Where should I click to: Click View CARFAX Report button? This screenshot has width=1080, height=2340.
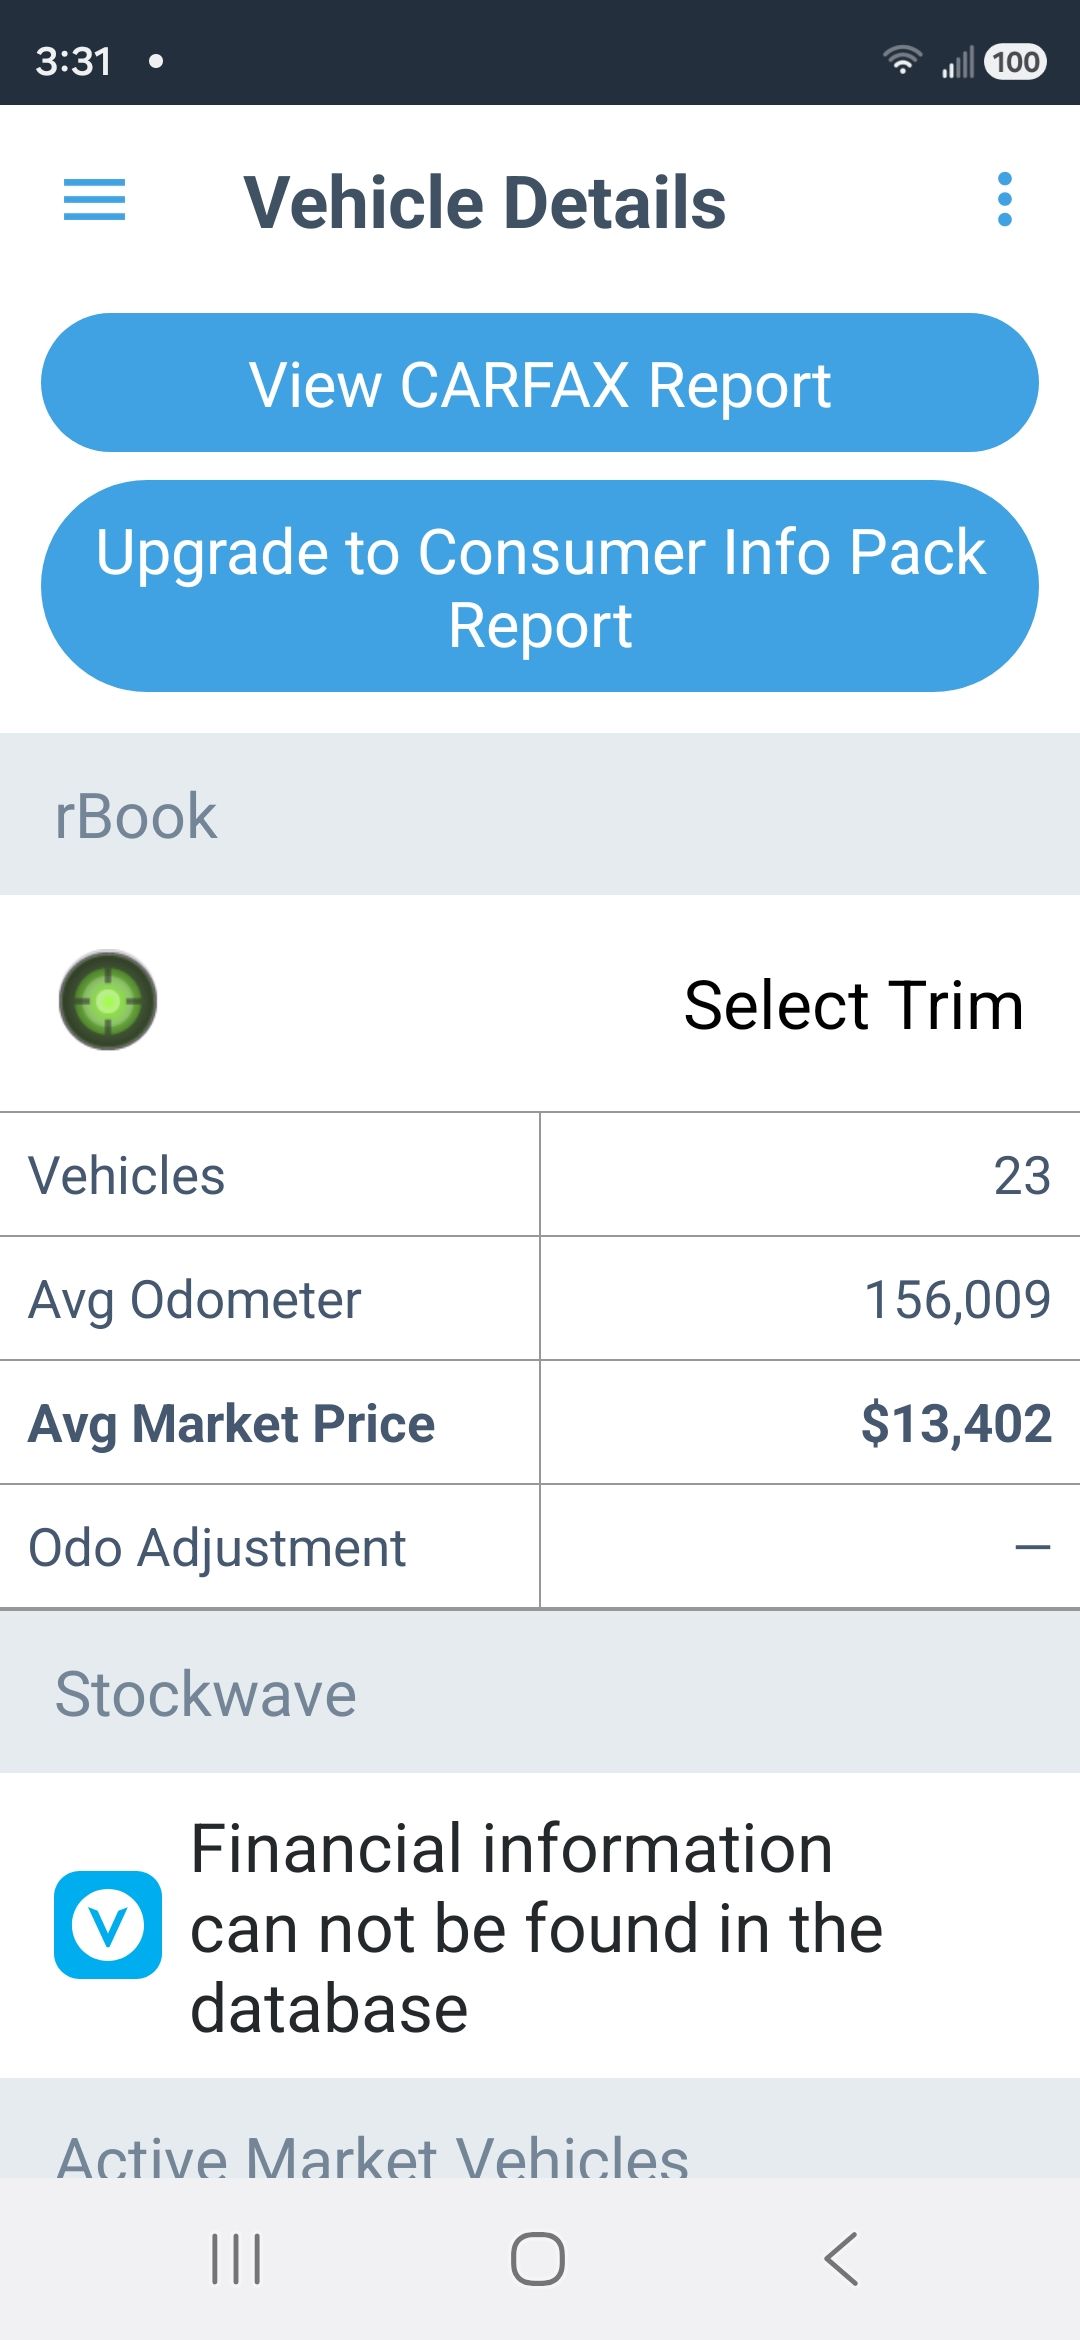pos(540,383)
